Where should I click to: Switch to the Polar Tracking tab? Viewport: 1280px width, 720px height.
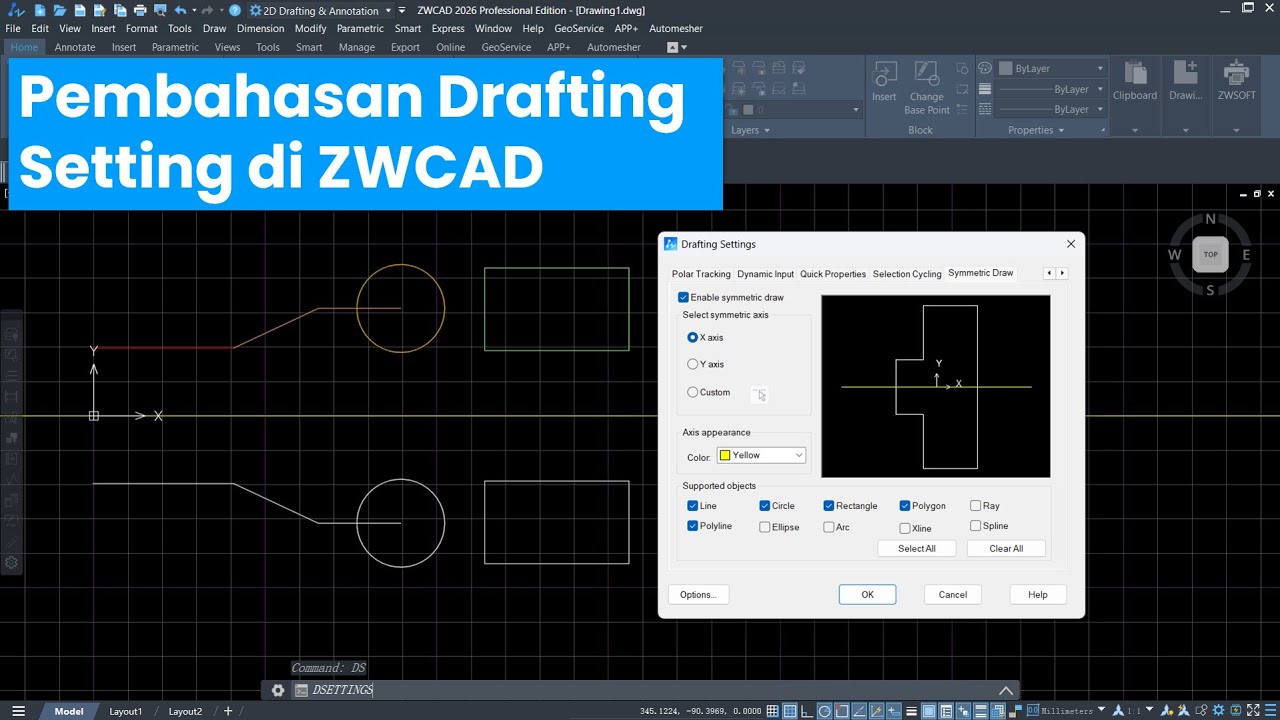pos(701,274)
